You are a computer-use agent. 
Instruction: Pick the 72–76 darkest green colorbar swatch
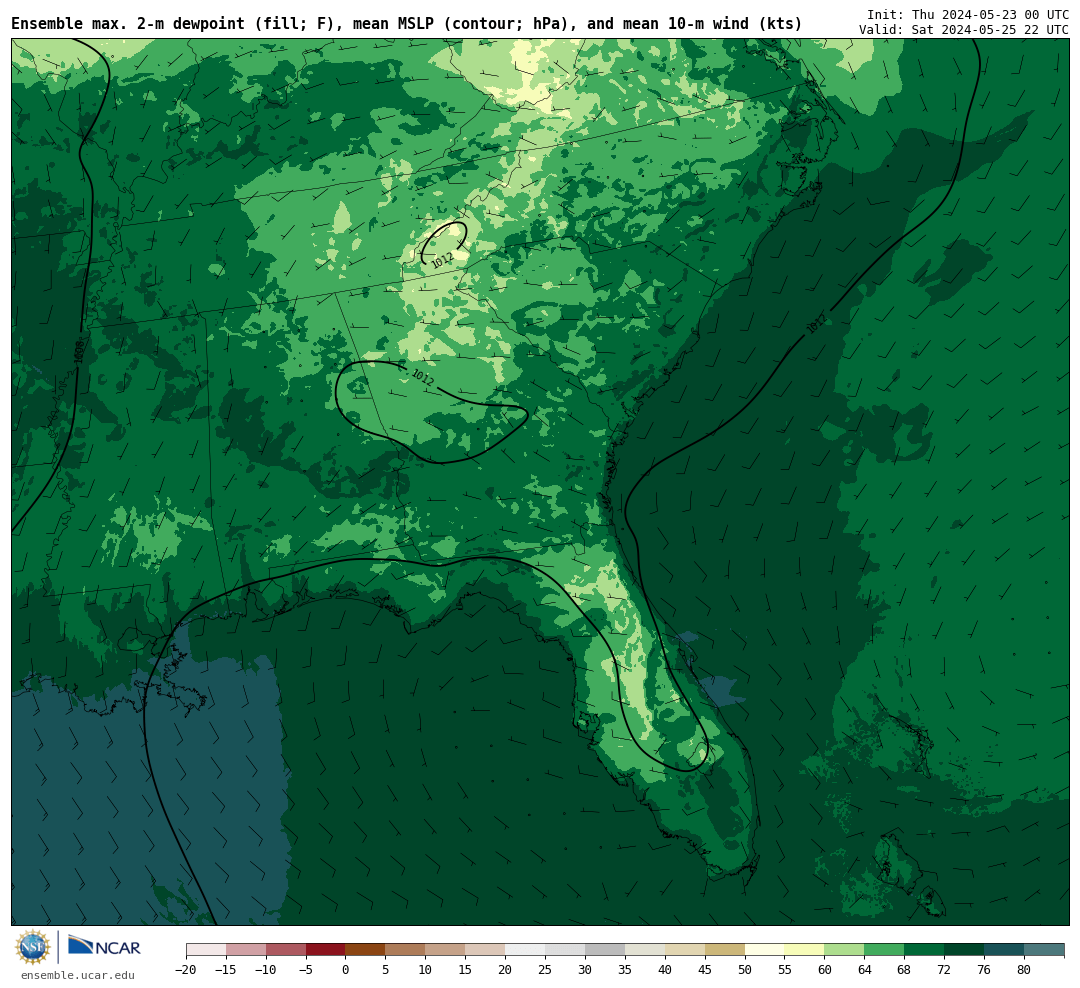click(x=964, y=950)
